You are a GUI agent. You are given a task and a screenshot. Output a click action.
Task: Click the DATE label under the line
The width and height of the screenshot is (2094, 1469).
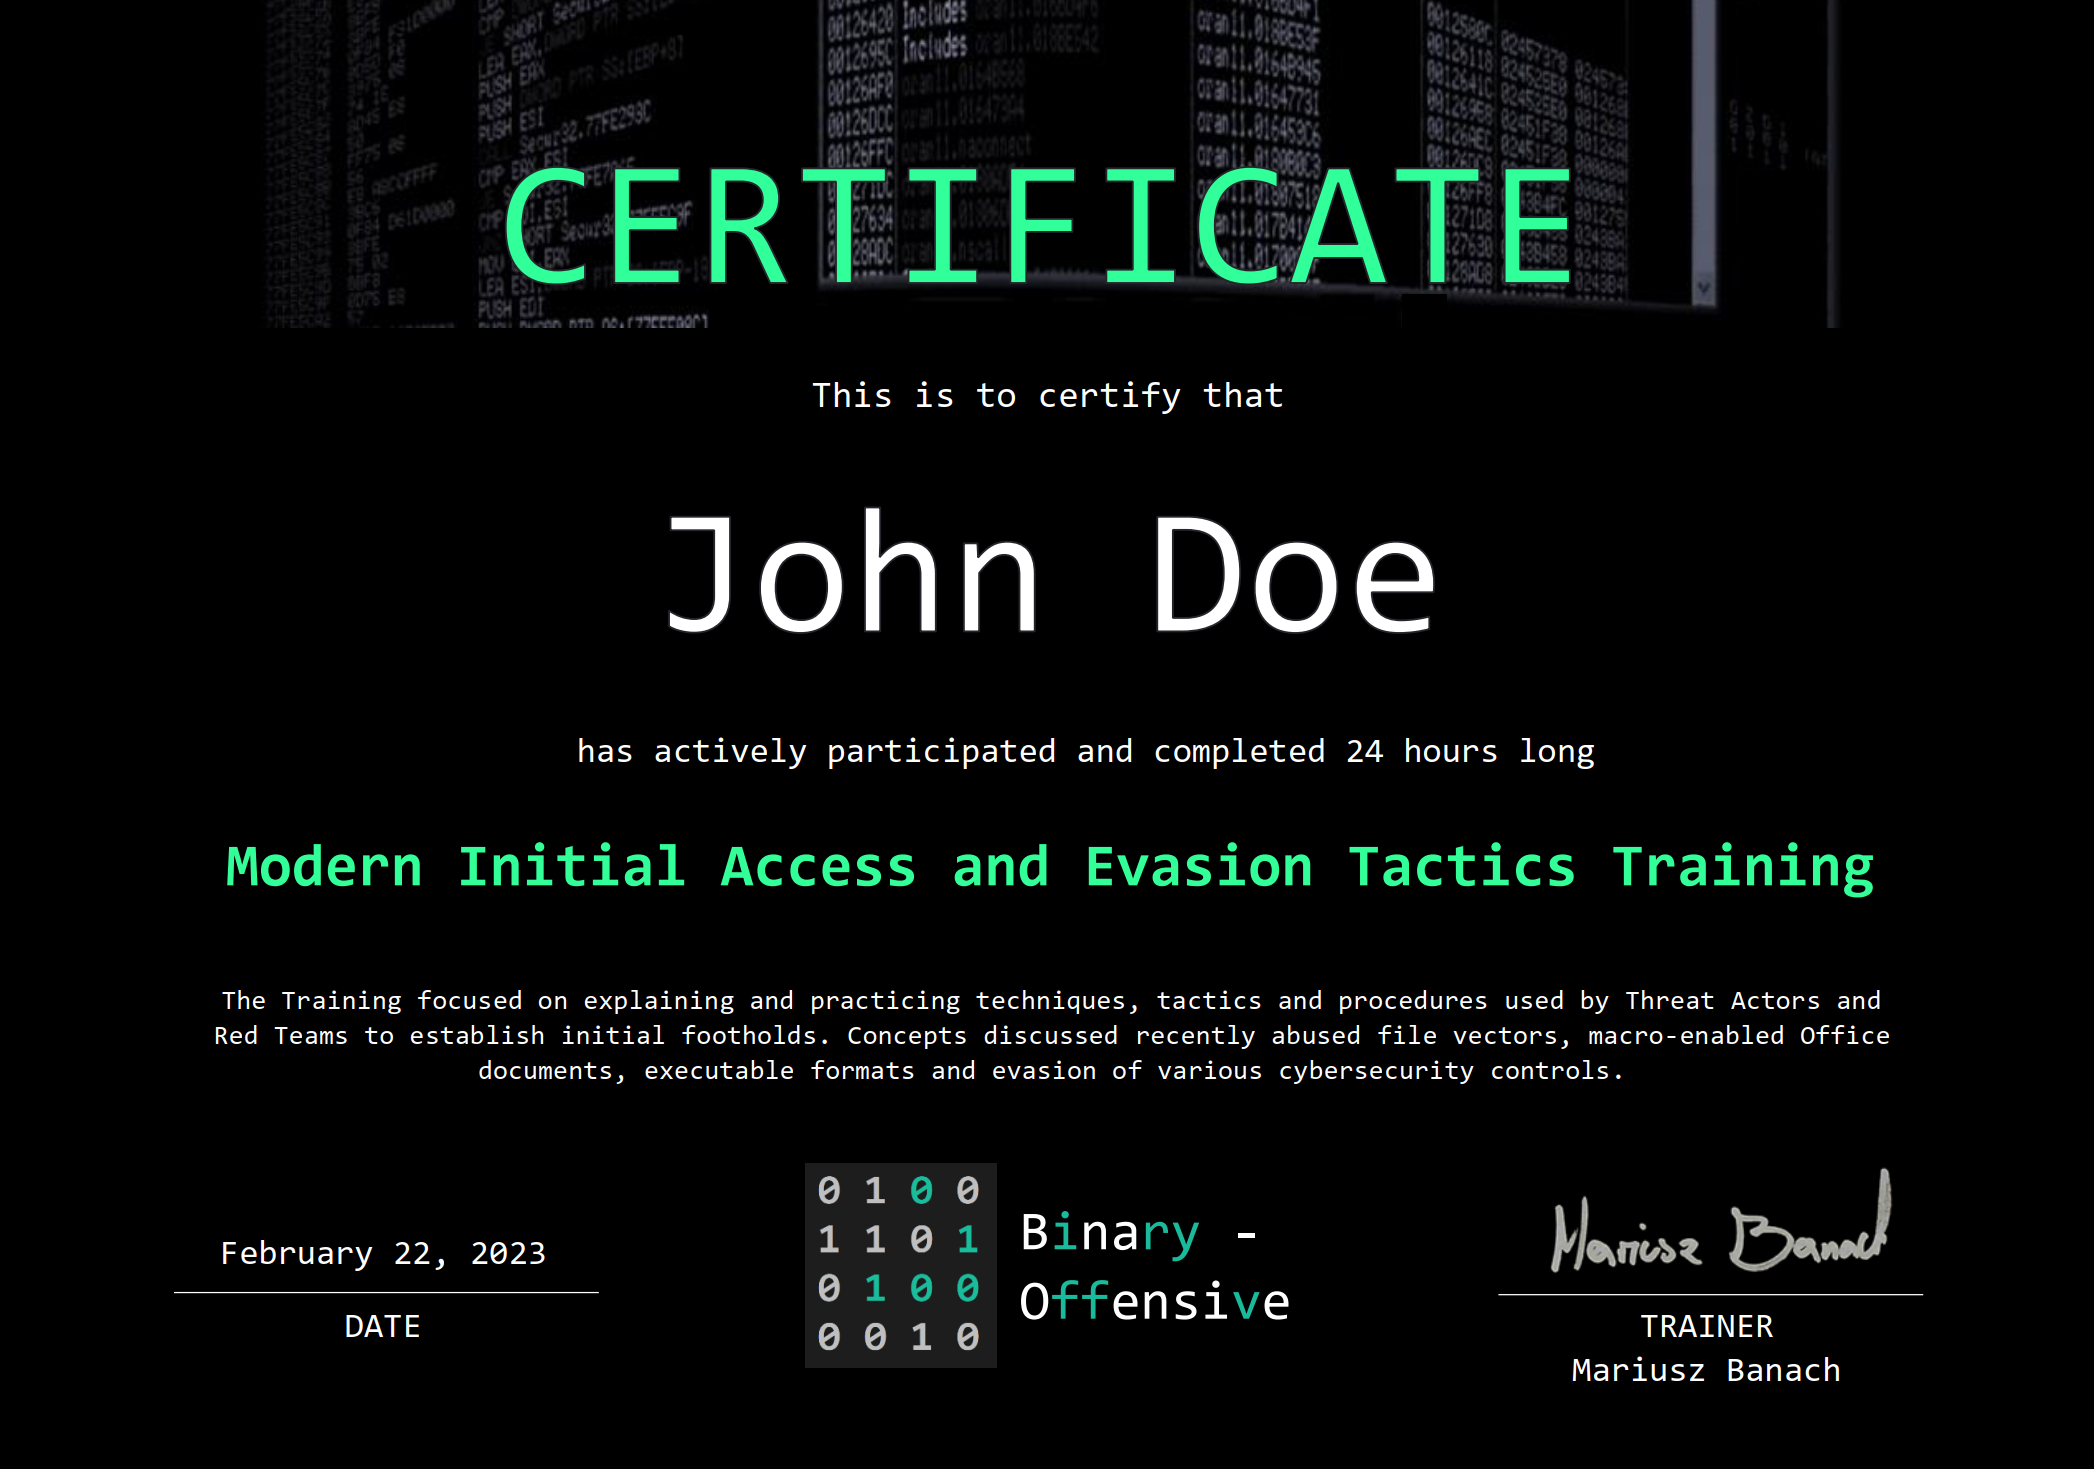coord(382,1326)
